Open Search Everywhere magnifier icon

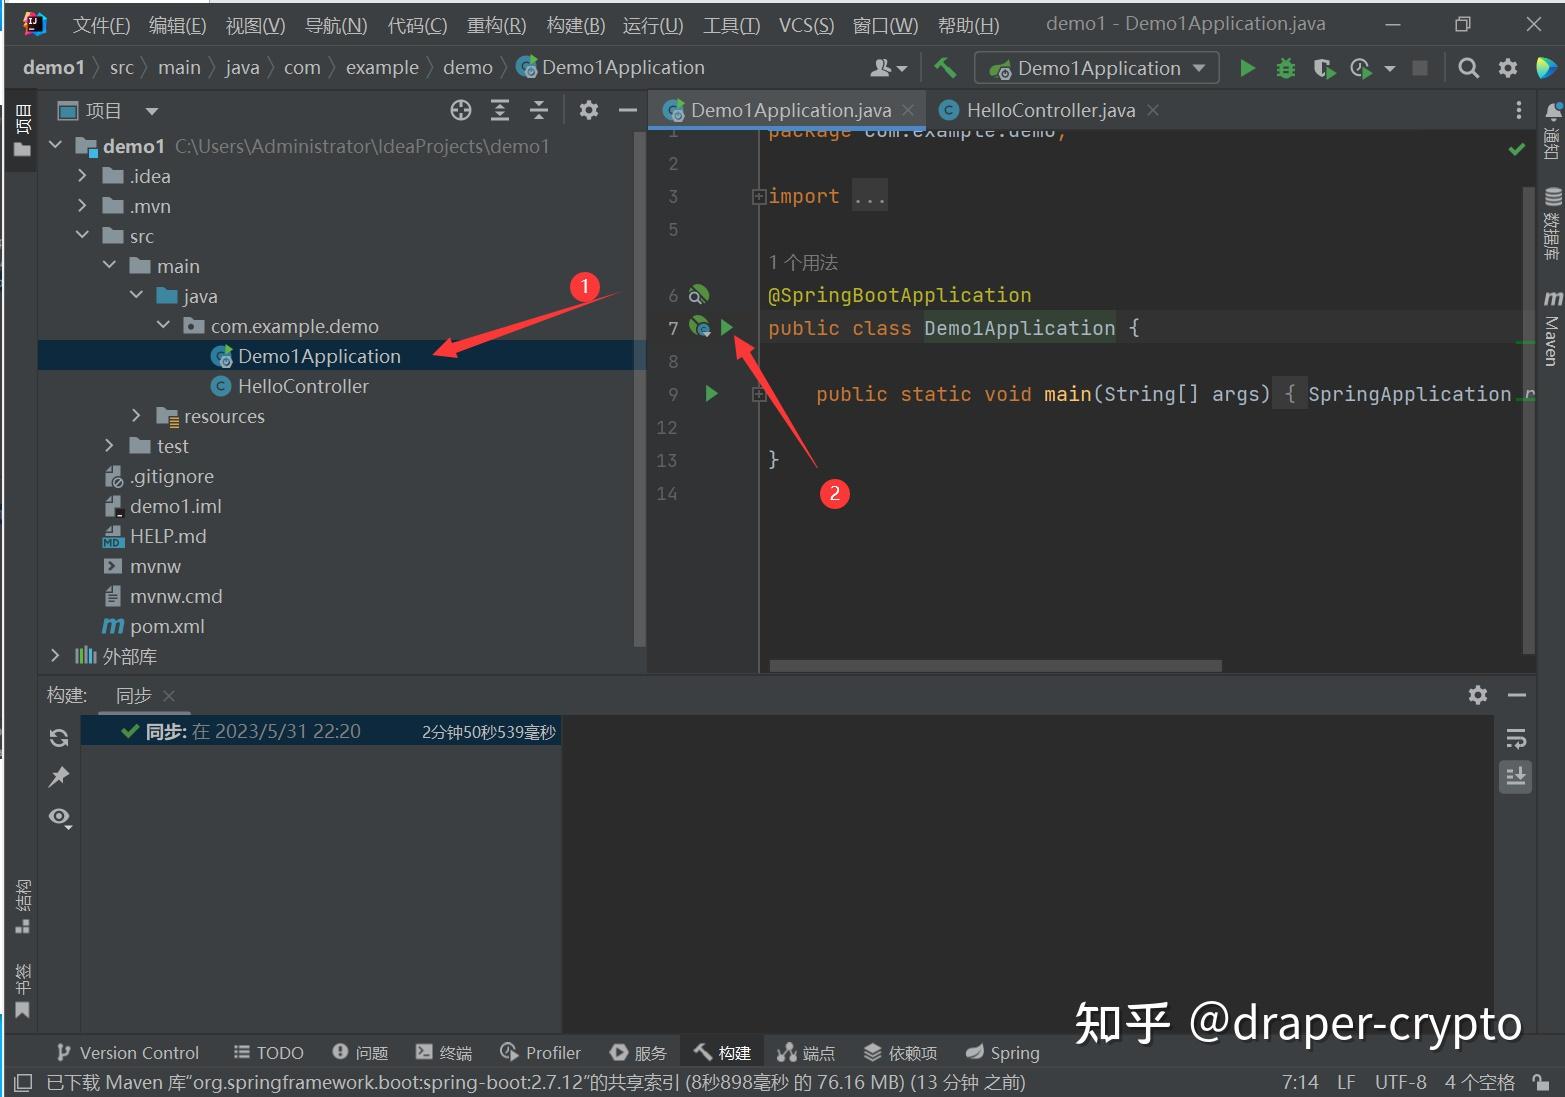(x=1468, y=68)
